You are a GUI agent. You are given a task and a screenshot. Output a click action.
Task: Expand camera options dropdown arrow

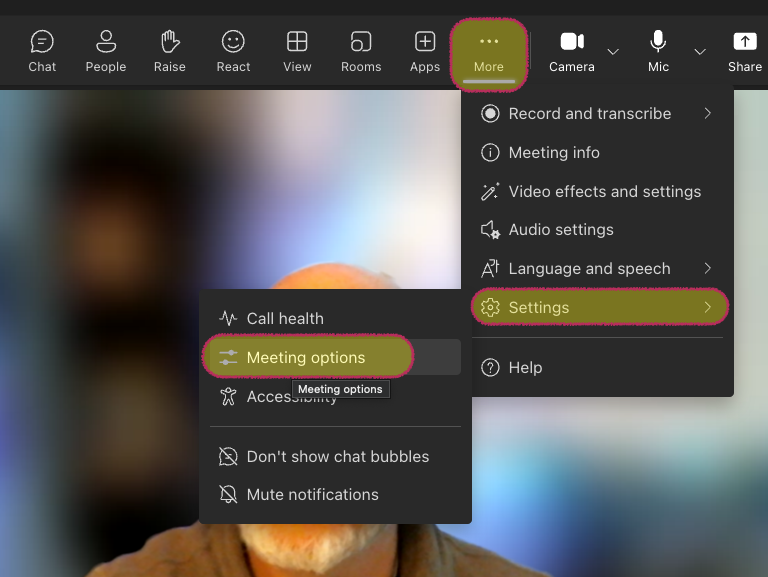coord(613,52)
